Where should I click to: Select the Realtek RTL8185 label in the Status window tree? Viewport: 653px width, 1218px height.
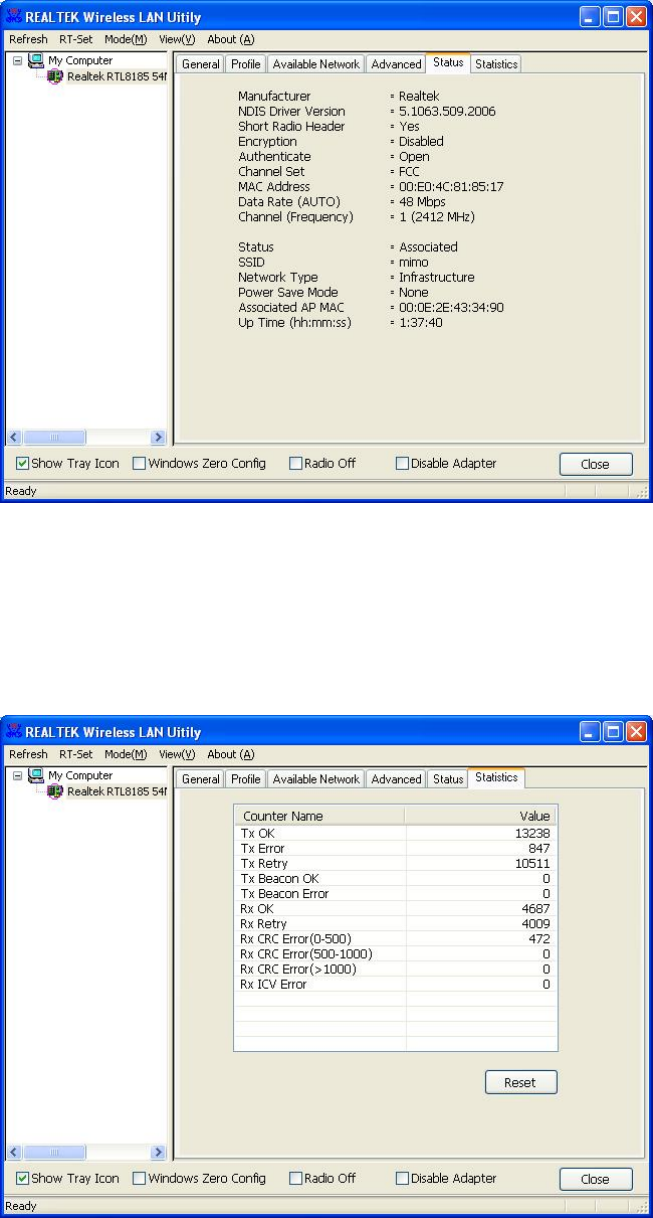pos(116,77)
